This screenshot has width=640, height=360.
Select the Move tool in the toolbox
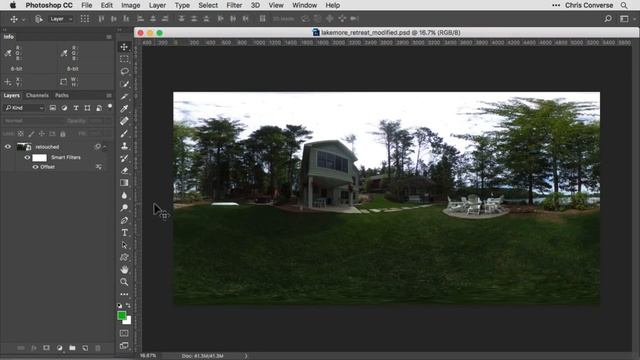pyautogui.click(x=124, y=47)
